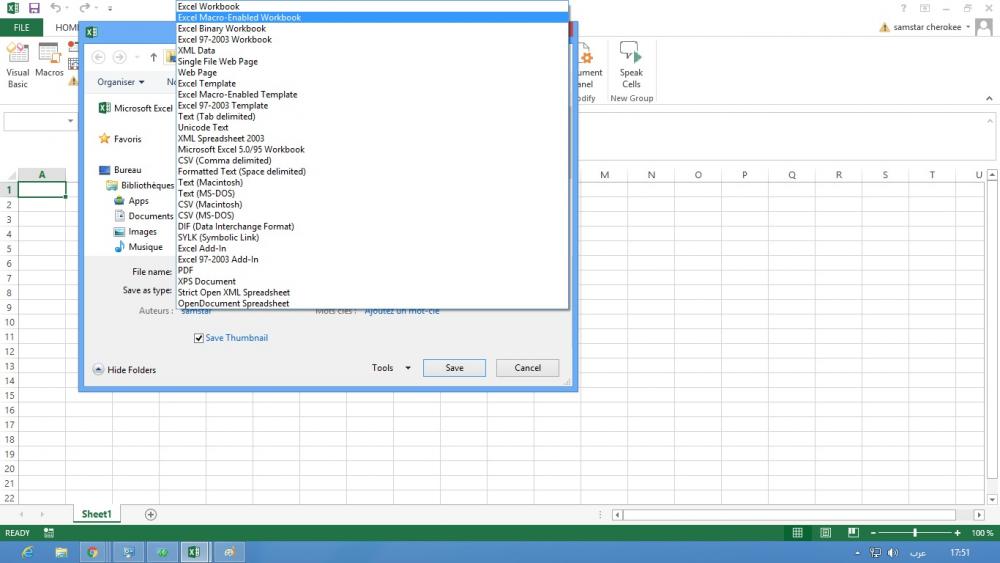Open the FILE tab
Image resolution: width=1000 pixels, height=563 pixels.
point(22,27)
